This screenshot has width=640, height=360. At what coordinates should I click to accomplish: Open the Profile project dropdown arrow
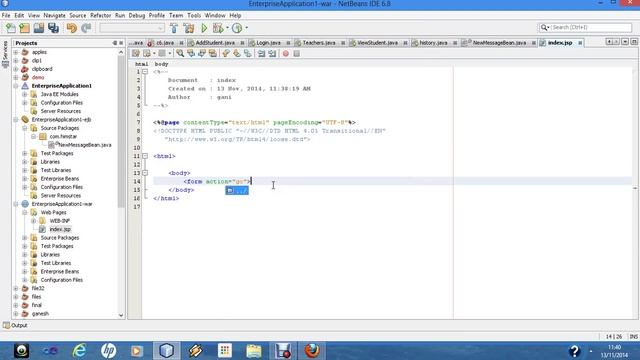[x=246, y=28]
